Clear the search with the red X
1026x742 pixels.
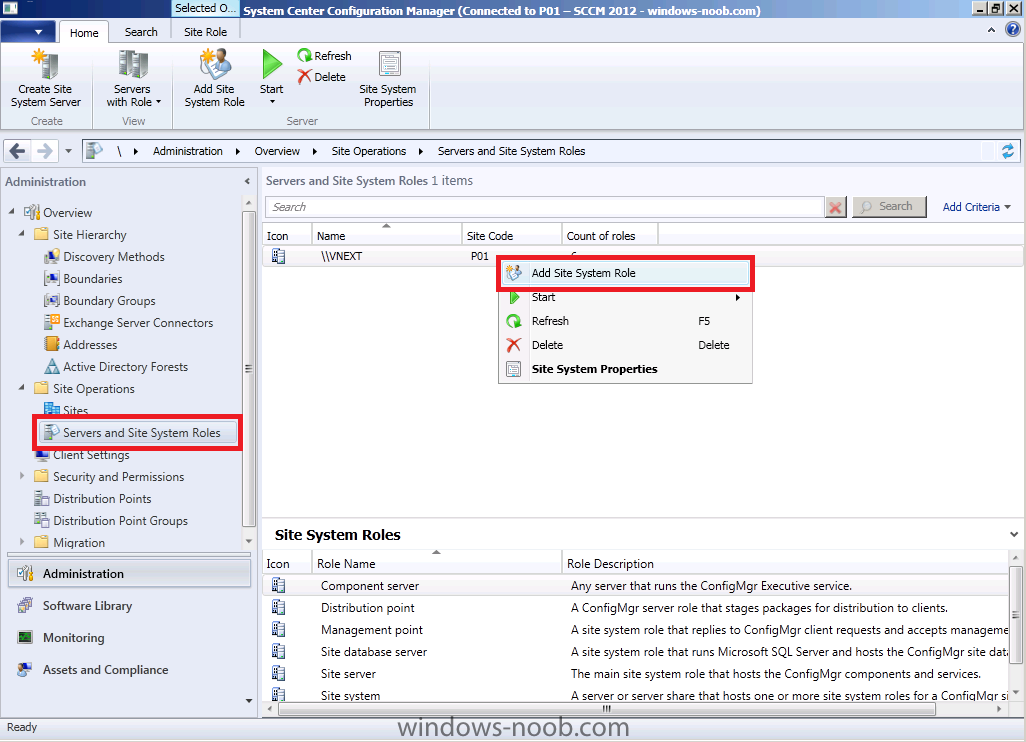coord(836,207)
